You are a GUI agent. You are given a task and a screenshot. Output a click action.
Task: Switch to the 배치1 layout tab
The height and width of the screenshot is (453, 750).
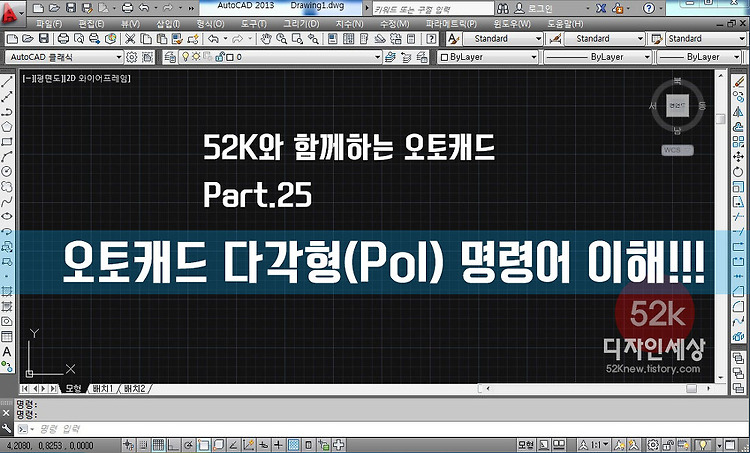point(102,388)
